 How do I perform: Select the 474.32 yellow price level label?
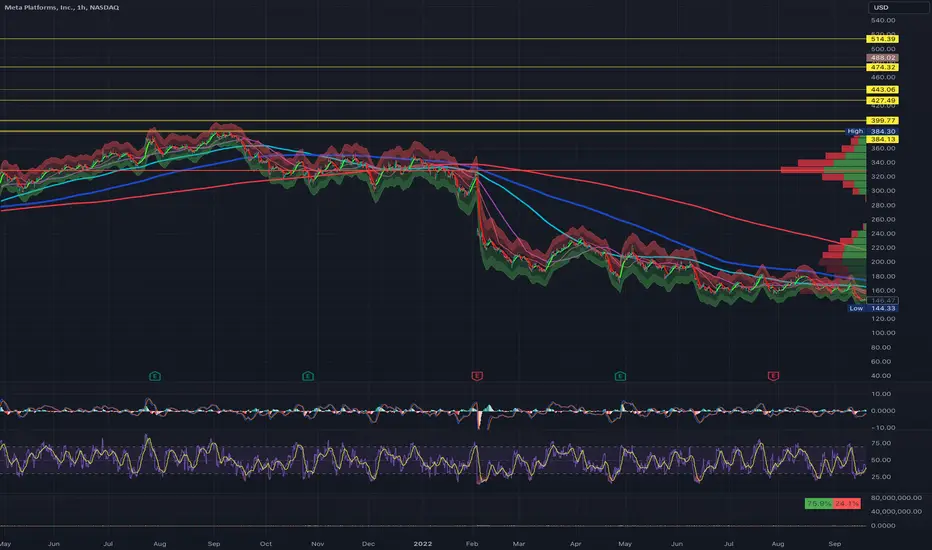pos(883,67)
